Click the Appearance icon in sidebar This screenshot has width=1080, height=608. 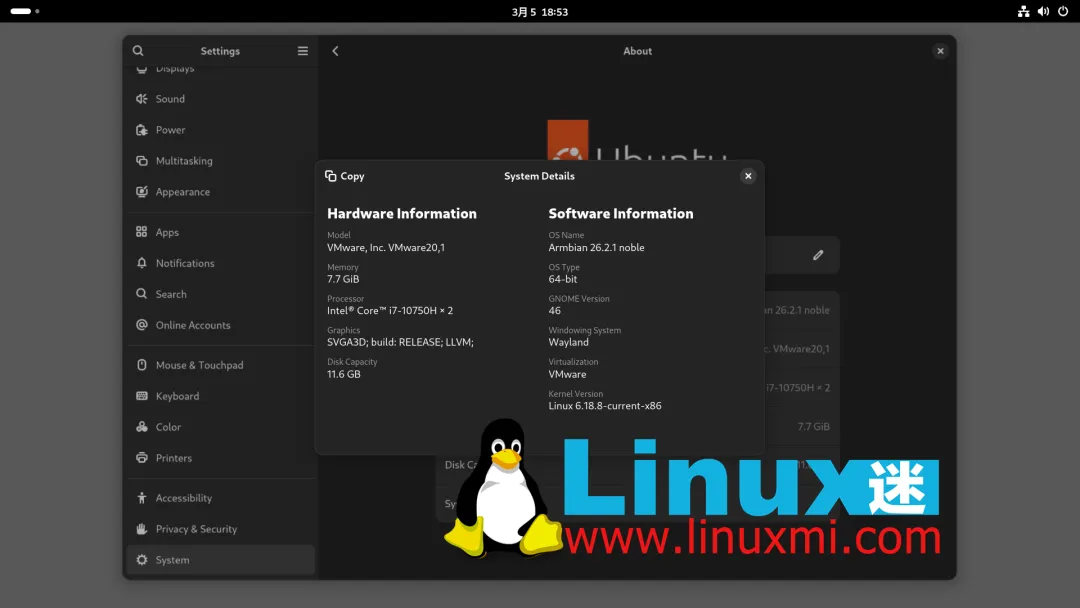pos(142,192)
